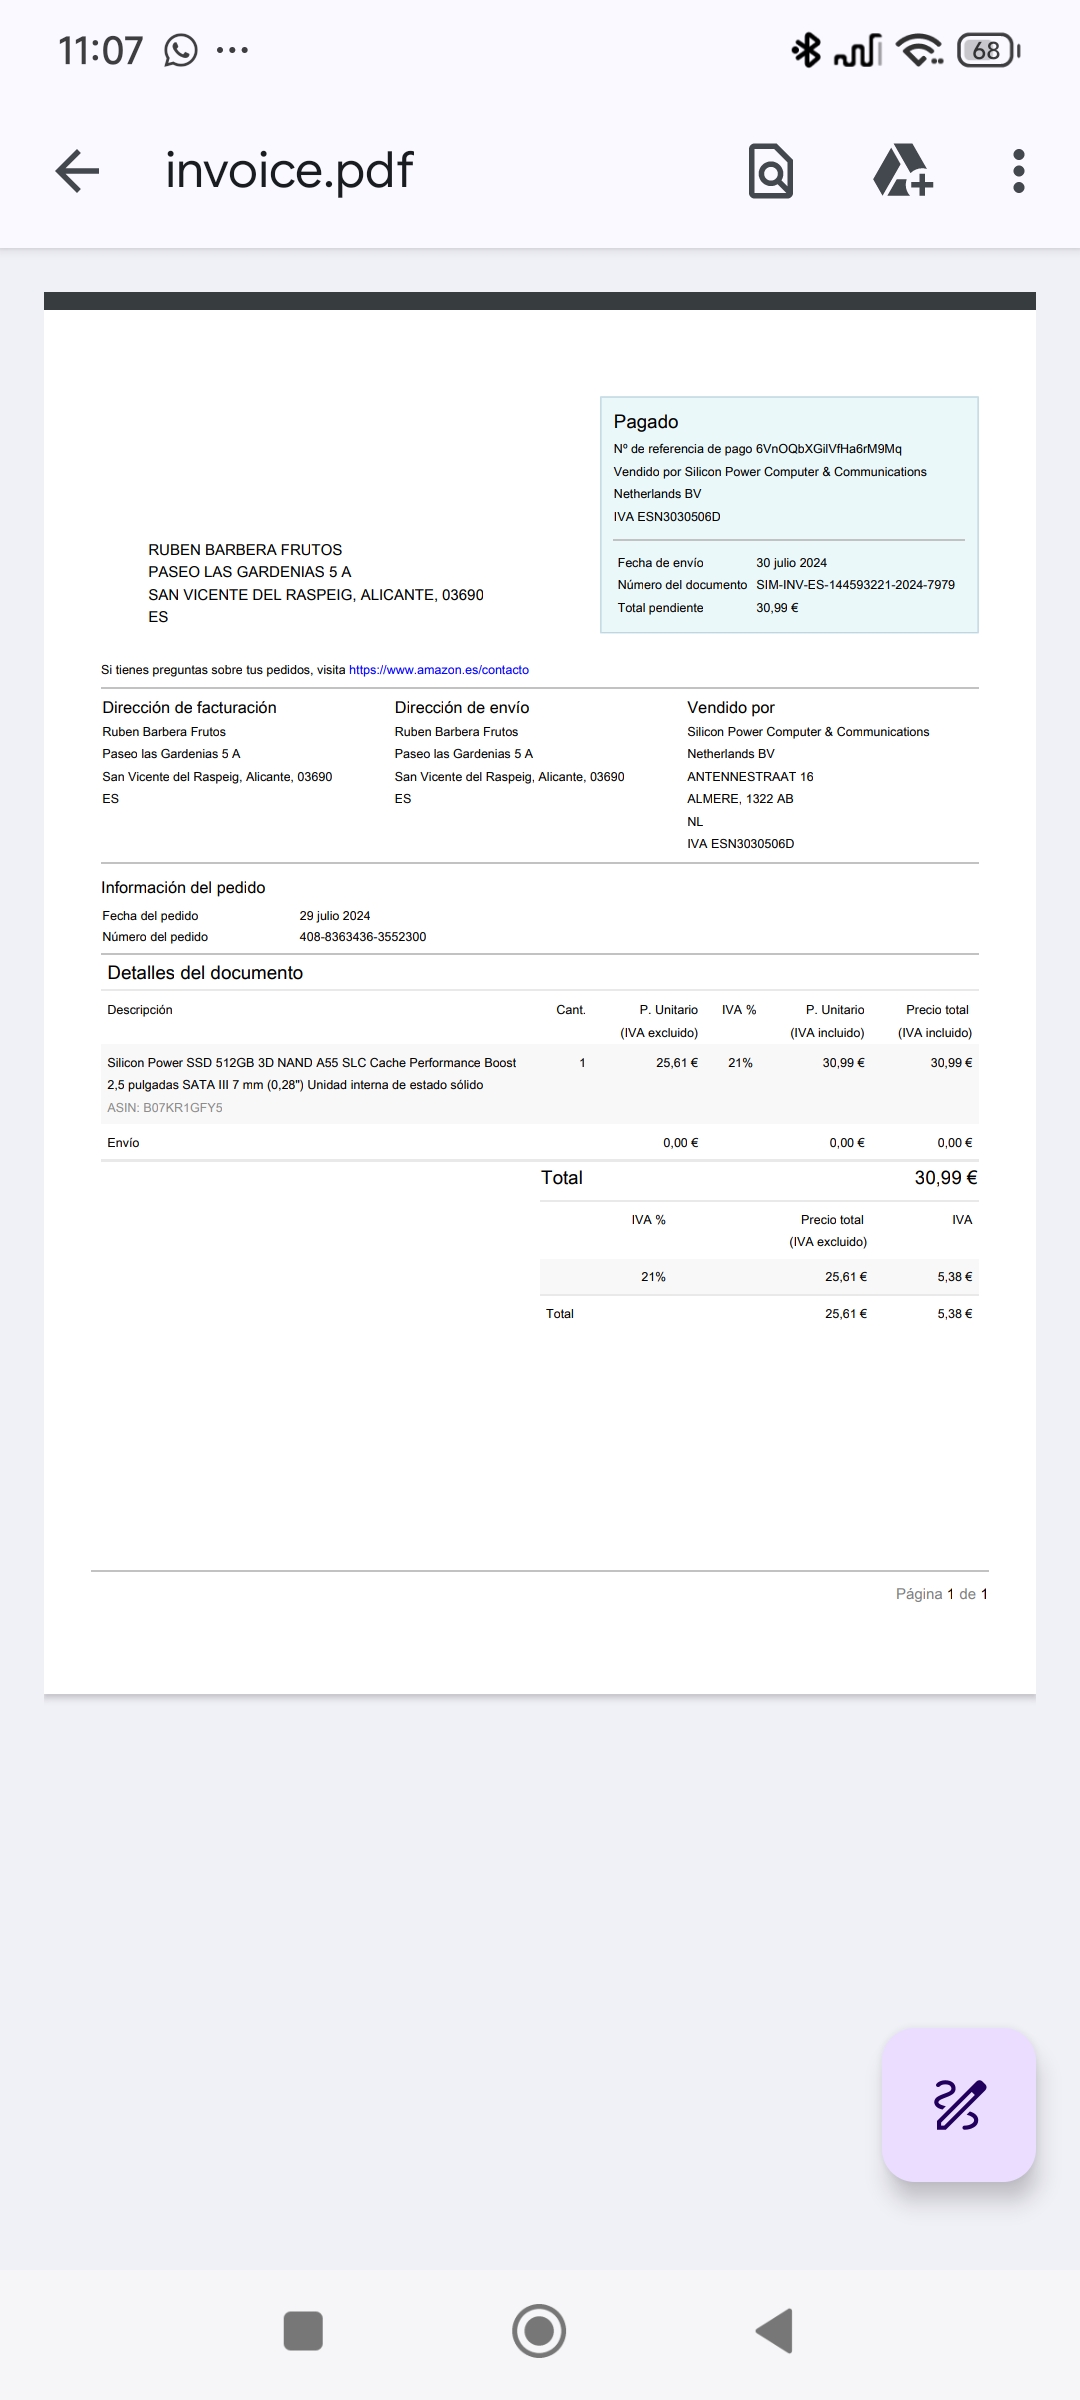Tap the ASIN B07KR1GFY5 text
1080x2400 pixels.
coord(165,1108)
